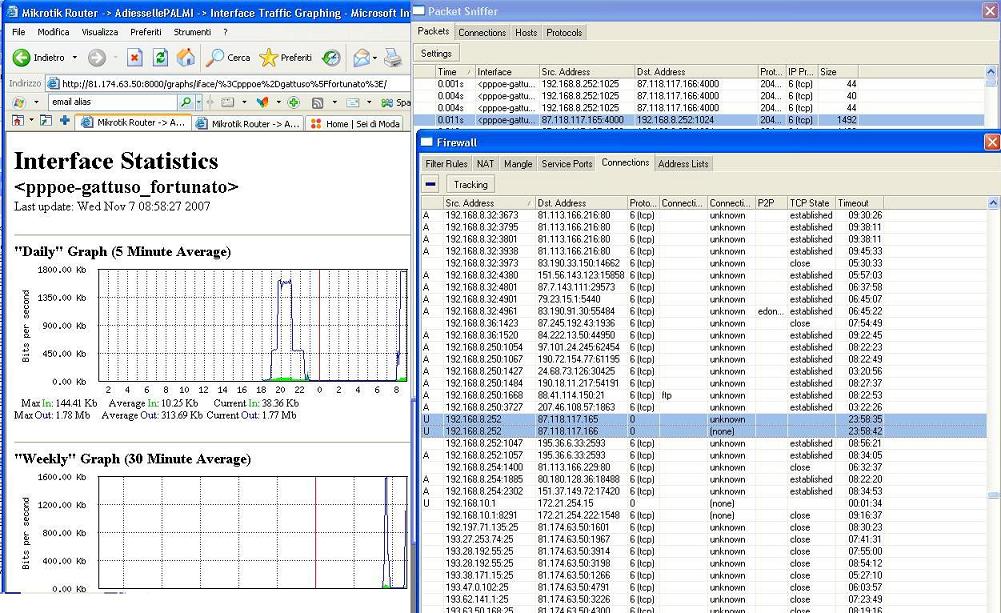
Task: Expand the search box options dropdown arrow
Action: (199, 103)
